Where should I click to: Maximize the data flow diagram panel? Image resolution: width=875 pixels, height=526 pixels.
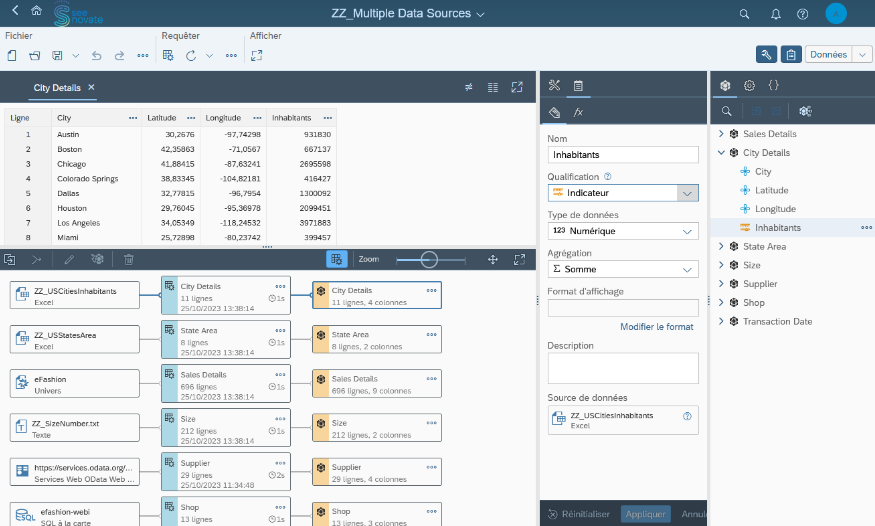[x=520, y=259]
